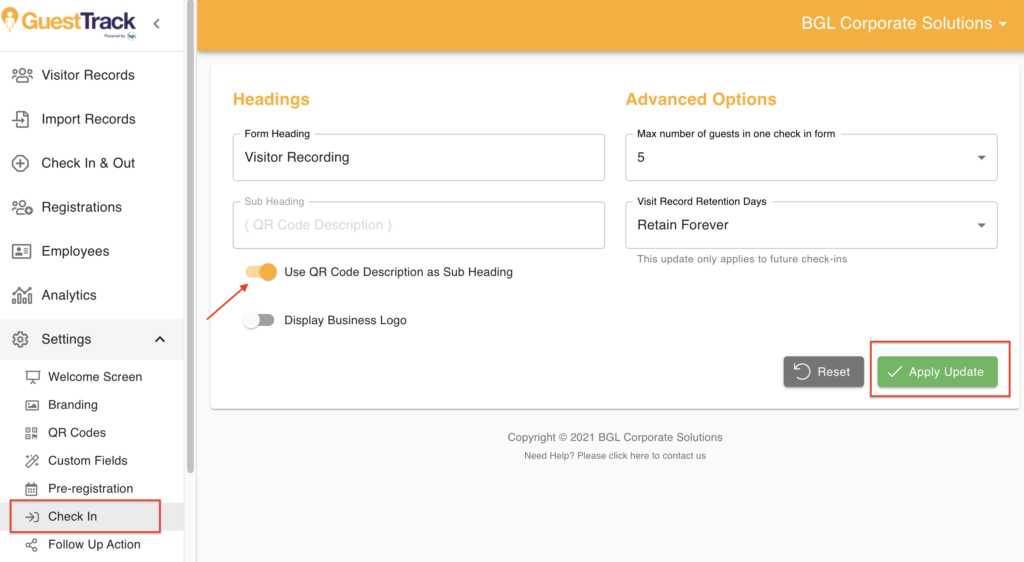Click the Employees ID card icon

point(21,251)
